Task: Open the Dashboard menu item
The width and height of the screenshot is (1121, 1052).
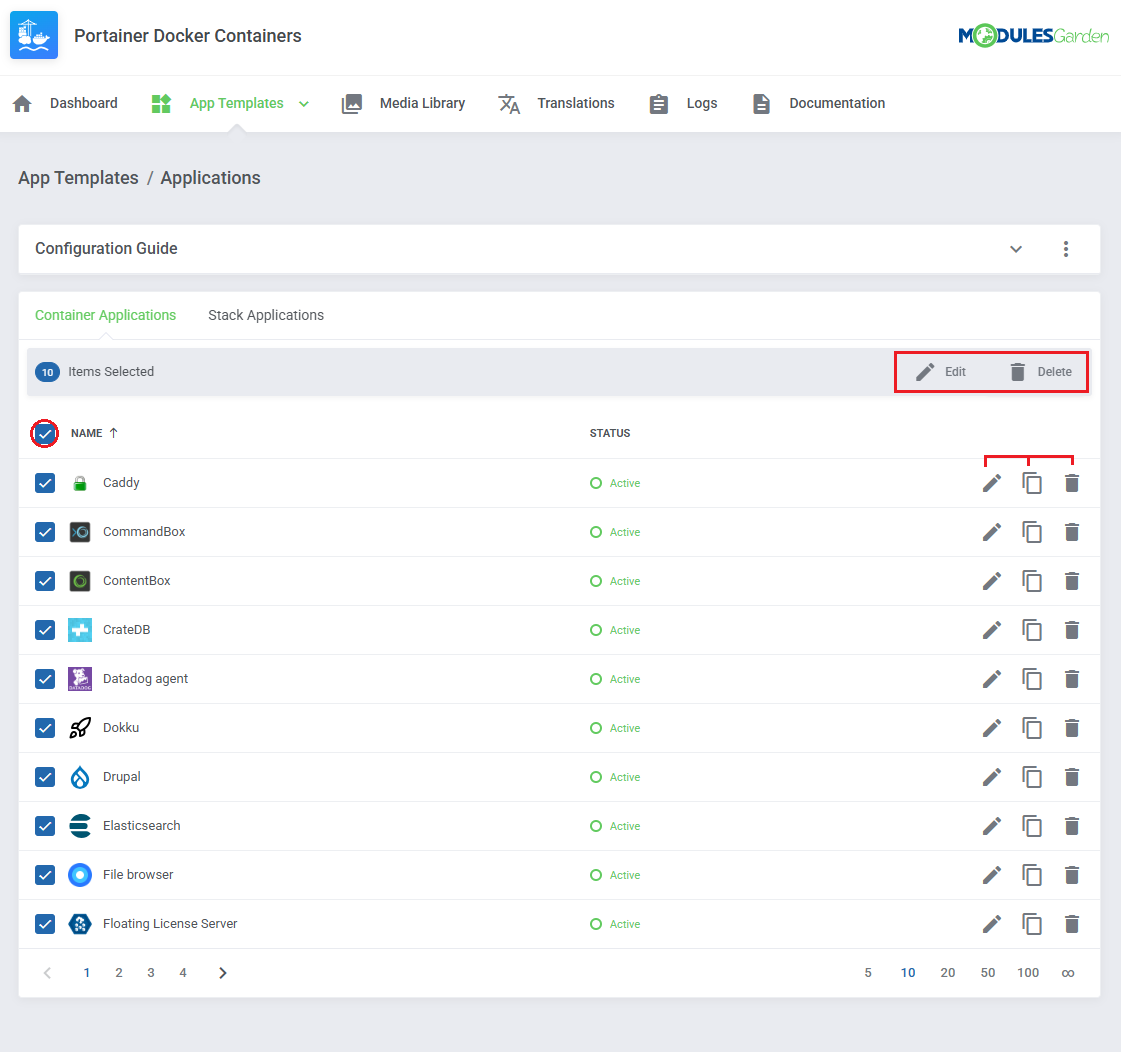Action: 65,103
